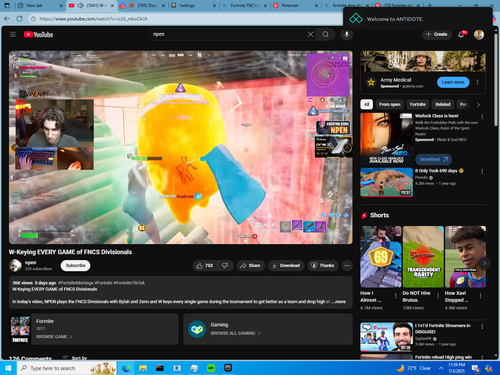
Task: Select the Related filter chip
Action: click(443, 104)
